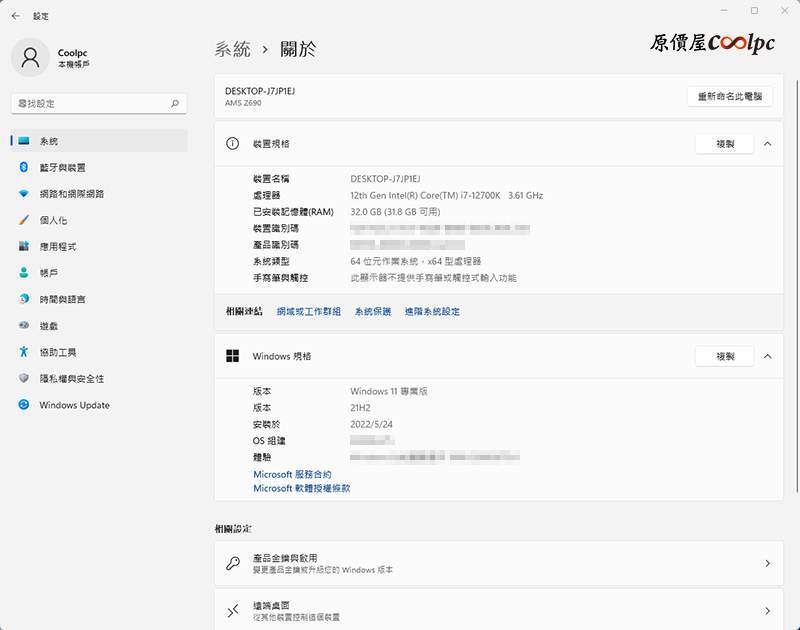The height and width of the screenshot is (630, 800).
Task: Select the privacy shield icon
Action: (23, 378)
